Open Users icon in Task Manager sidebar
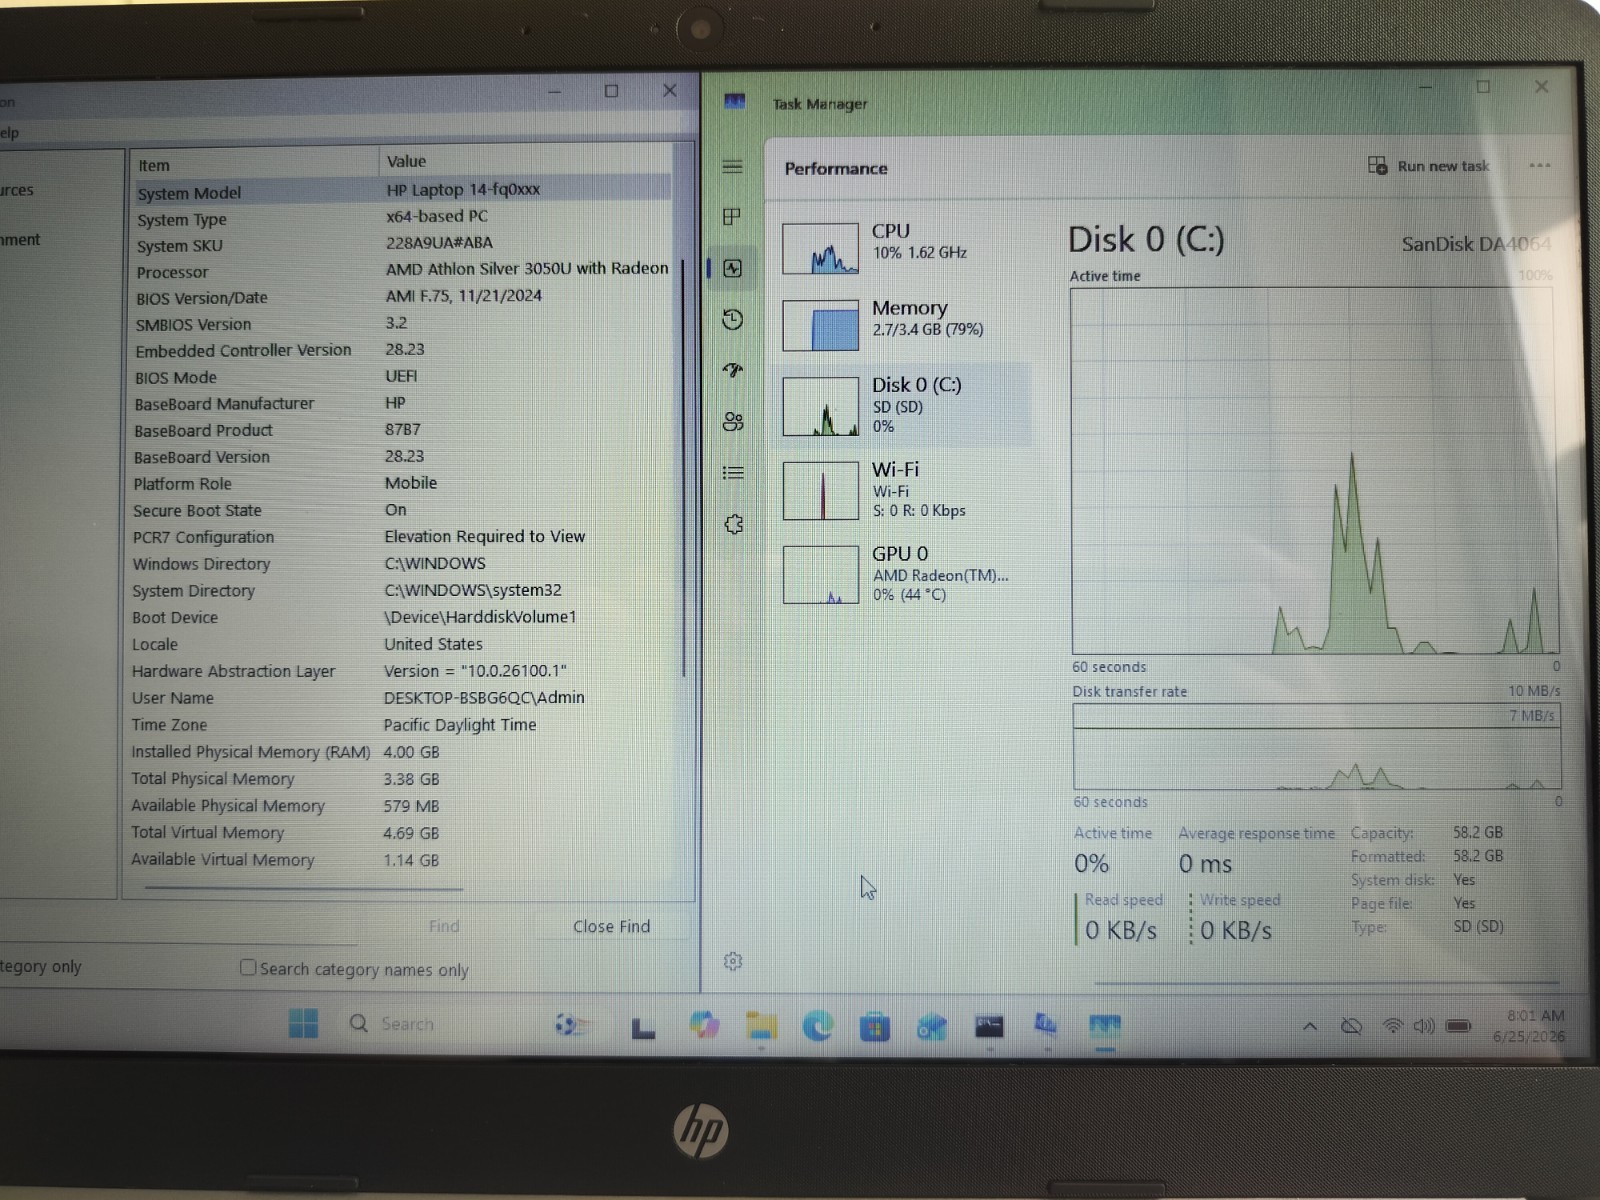 732,421
